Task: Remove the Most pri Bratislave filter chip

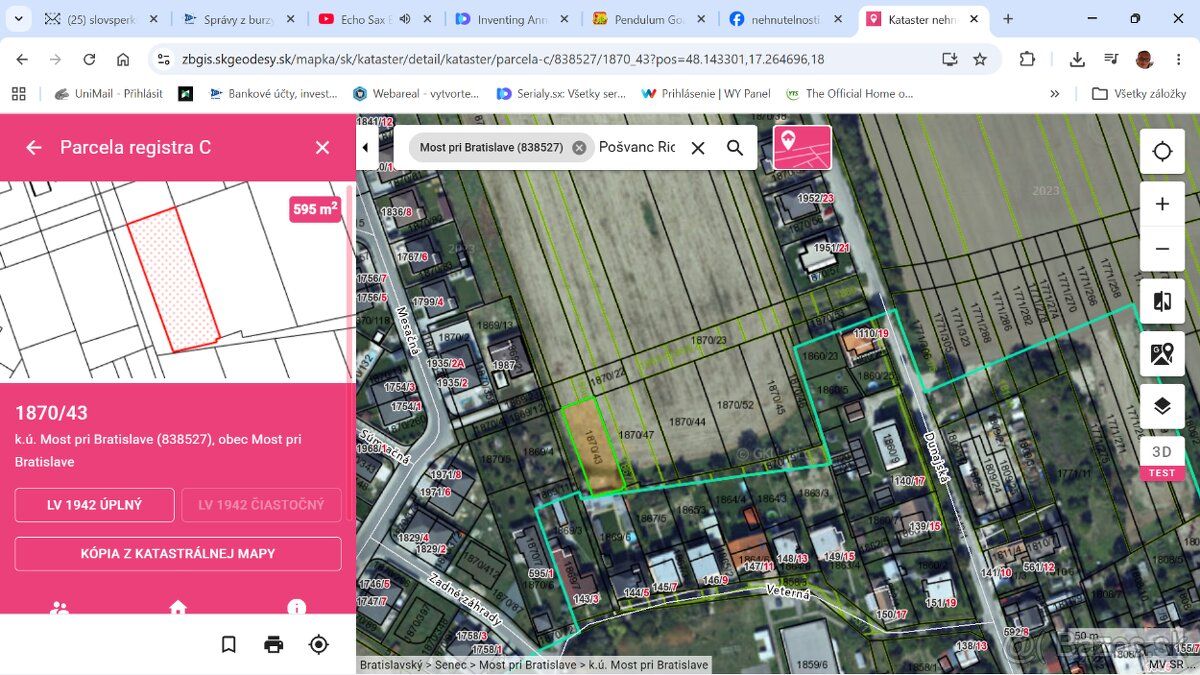Action: tap(579, 147)
